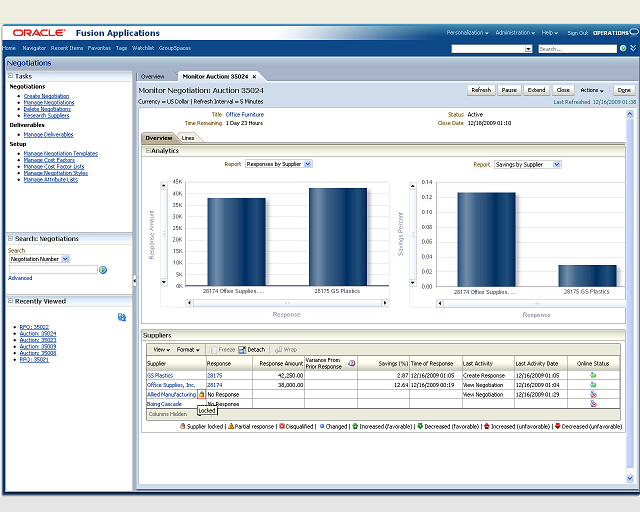Viewport: 640px width, 512px height.
Task: Close the Monitor Auction 35024 tab
Action: (x=254, y=76)
